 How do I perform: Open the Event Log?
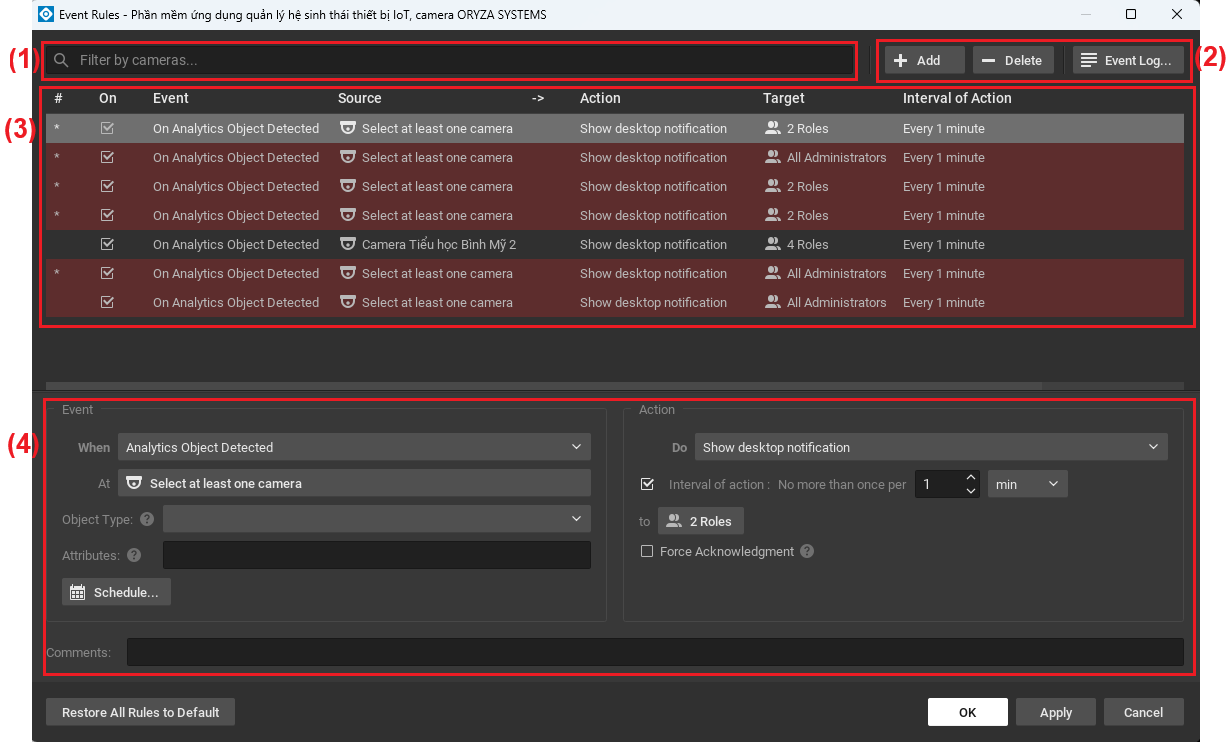tap(1128, 60)
